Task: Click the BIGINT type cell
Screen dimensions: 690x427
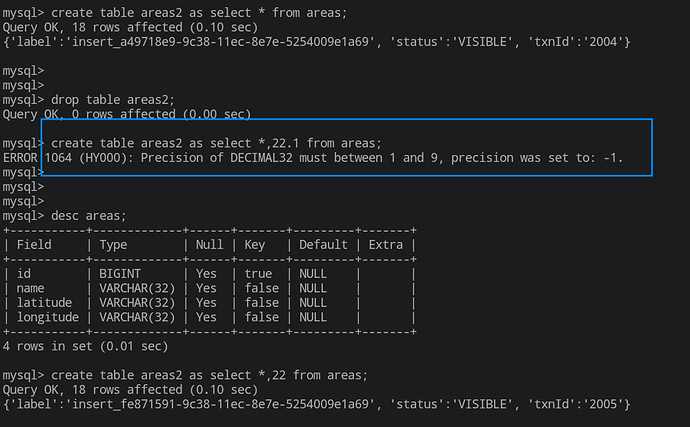Action: [x=121, y=274]
